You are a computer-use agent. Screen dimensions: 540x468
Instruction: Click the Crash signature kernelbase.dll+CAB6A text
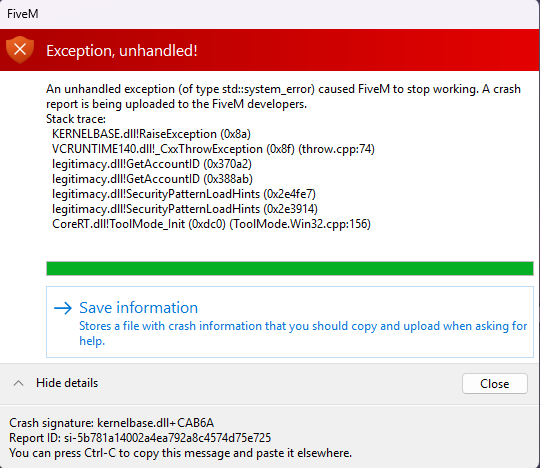(111, 423)
